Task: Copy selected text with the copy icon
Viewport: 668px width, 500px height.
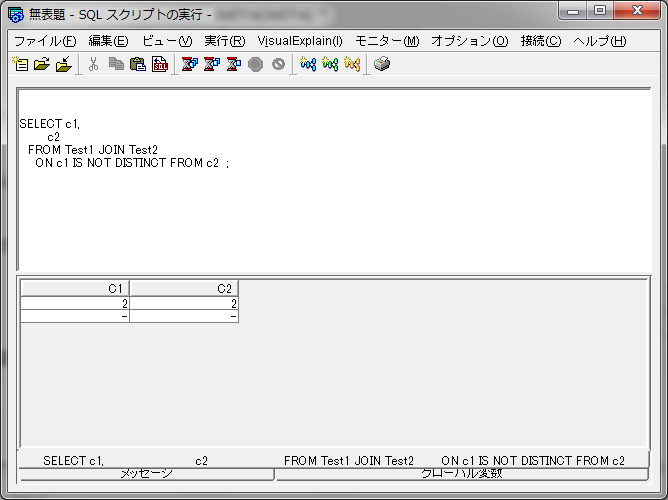Action: 116,64
